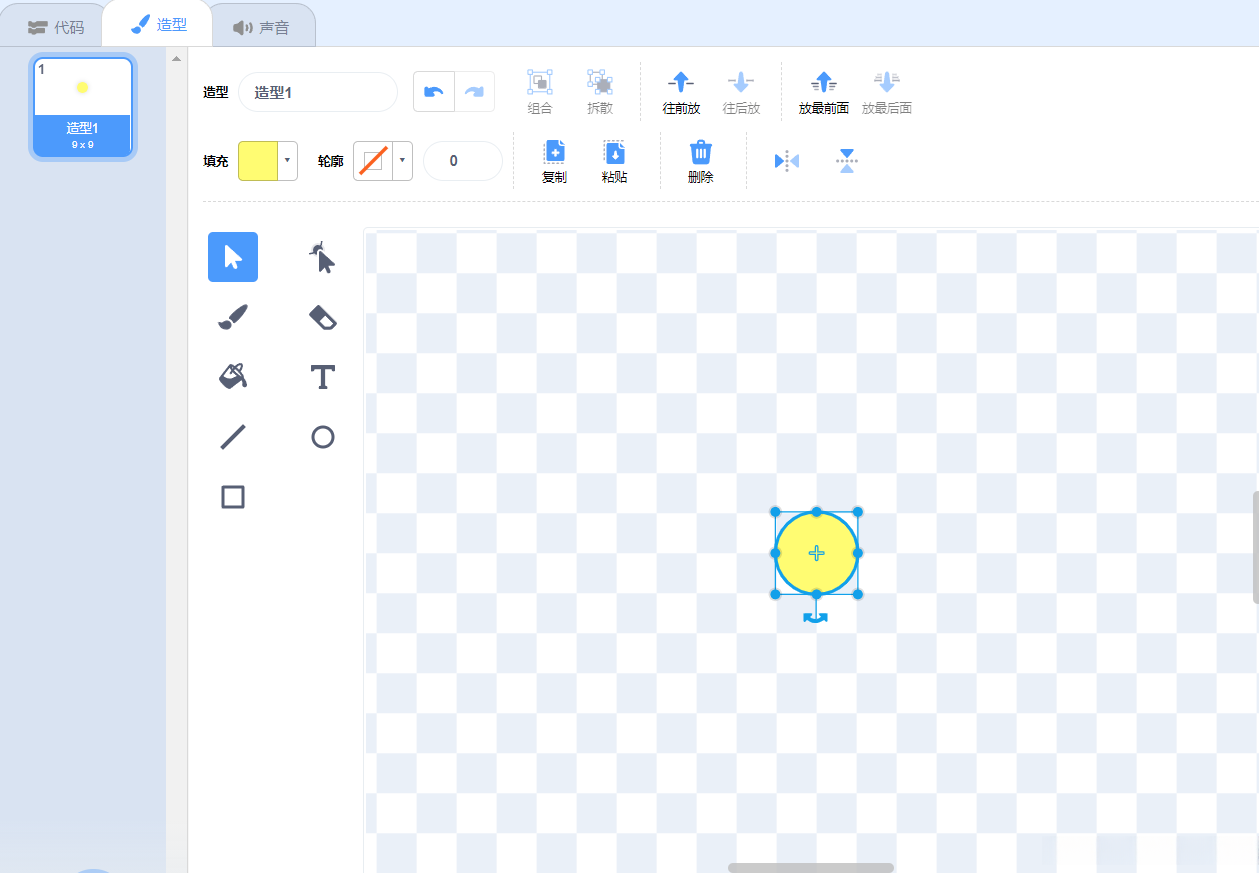Click the 组合 group icon

[540, 82]
